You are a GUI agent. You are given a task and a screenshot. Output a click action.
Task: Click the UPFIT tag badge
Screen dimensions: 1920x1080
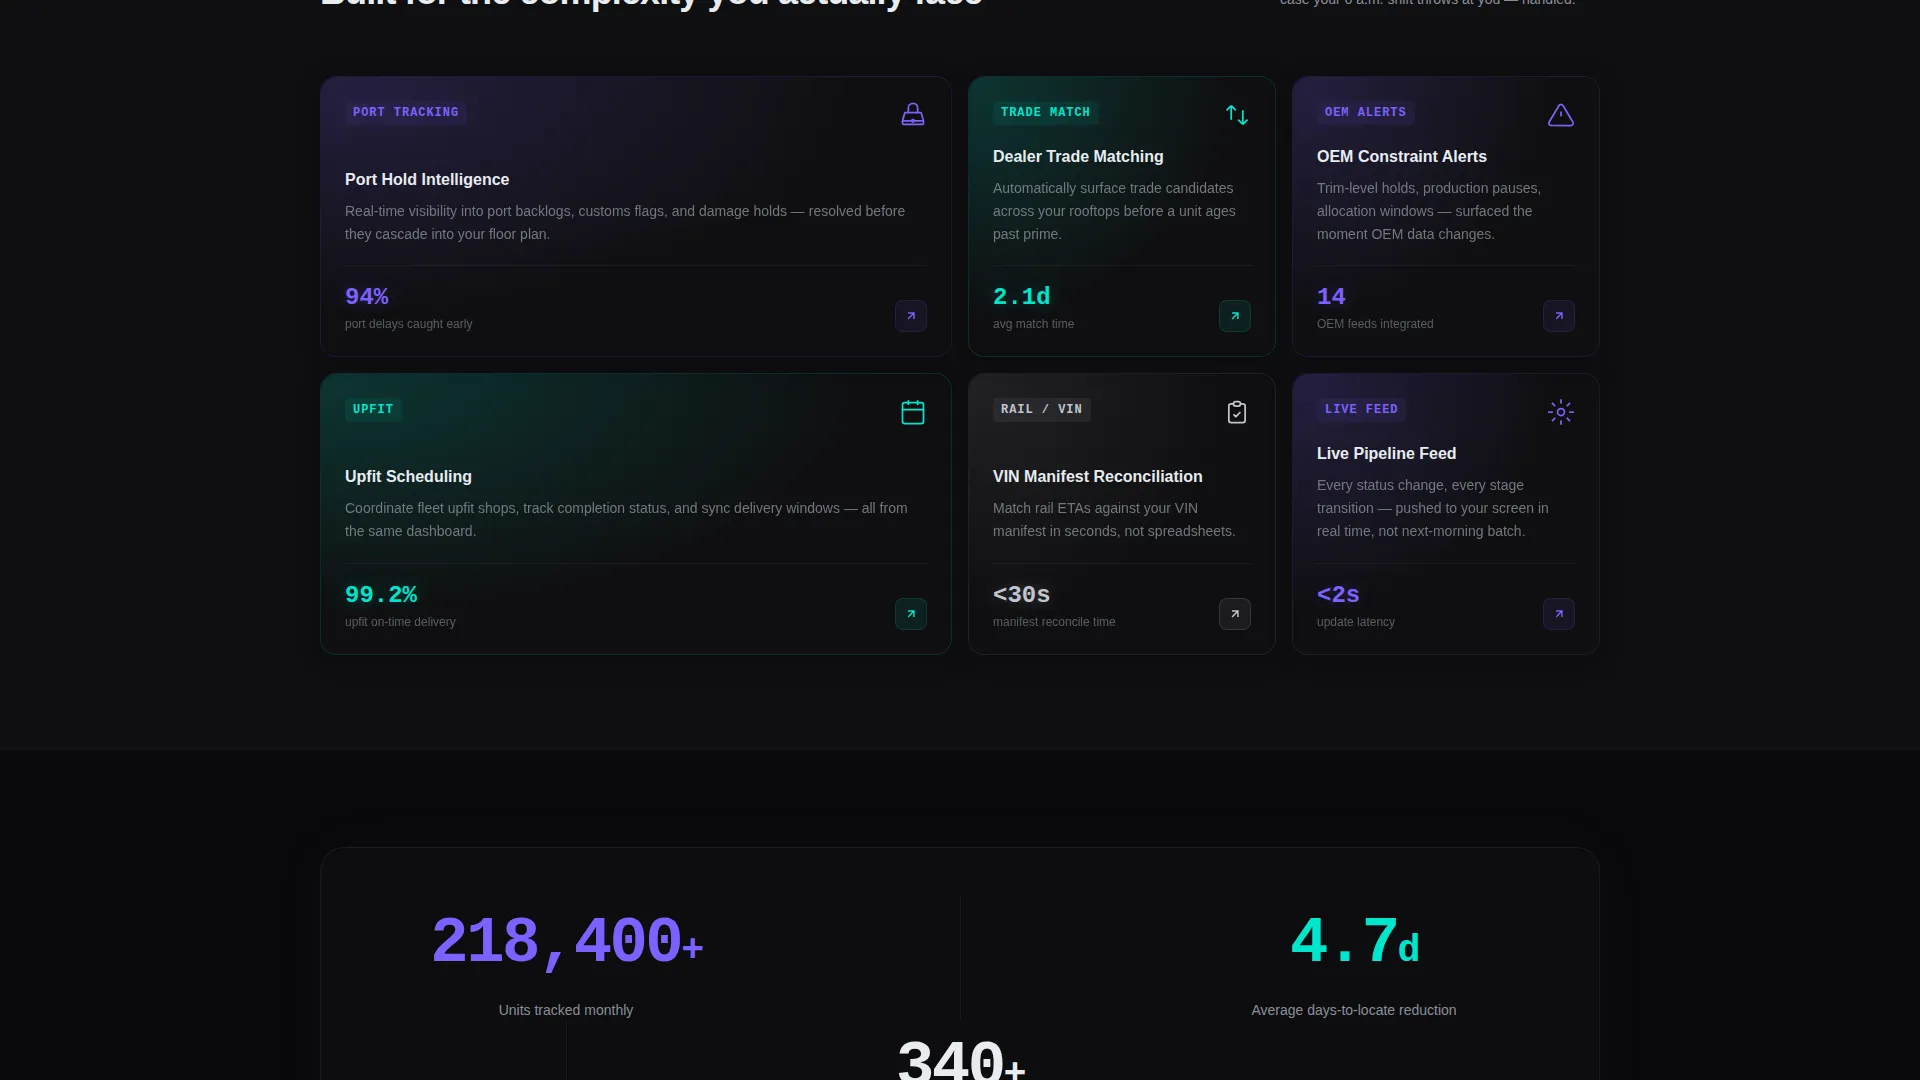pyautogui.click(x=373, y=409)
